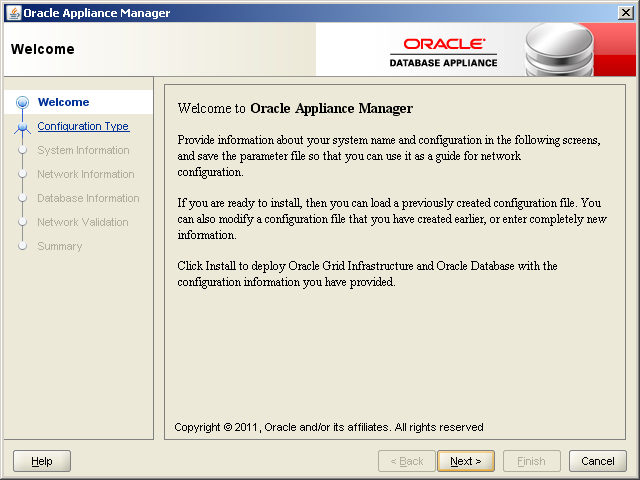Screen dimensions: 640x480
Task: Click the Database Information step bullet
Action: click(x=22, y=198)
